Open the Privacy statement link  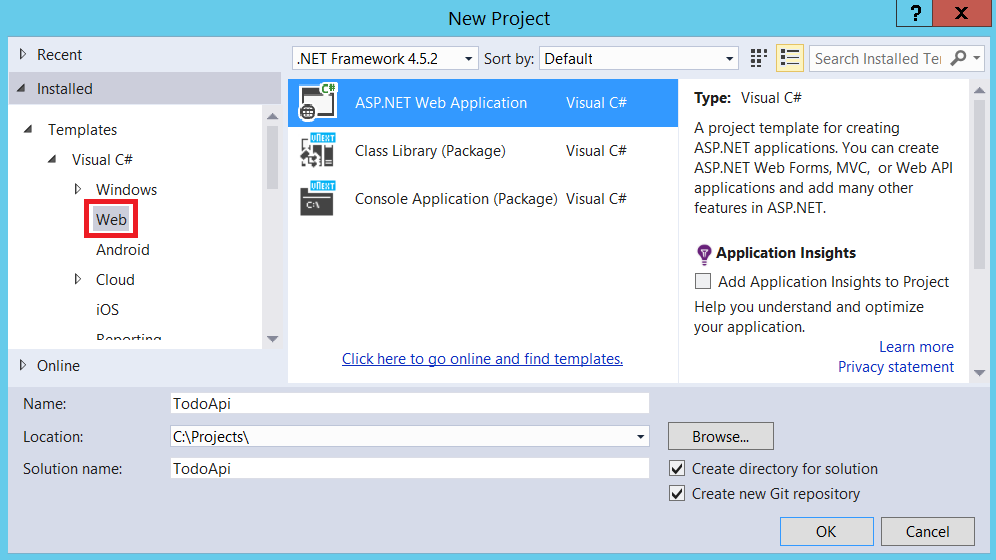[896, 367]
